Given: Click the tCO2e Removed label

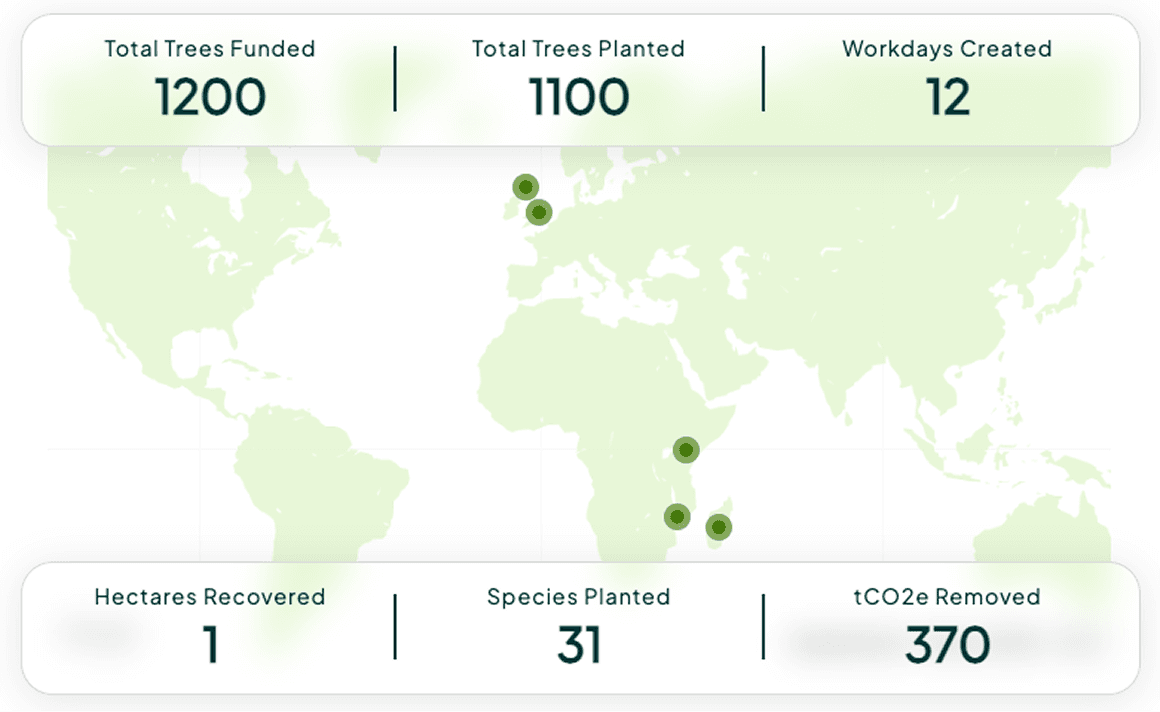Looking at the screenshot, I should pos(947,597).
